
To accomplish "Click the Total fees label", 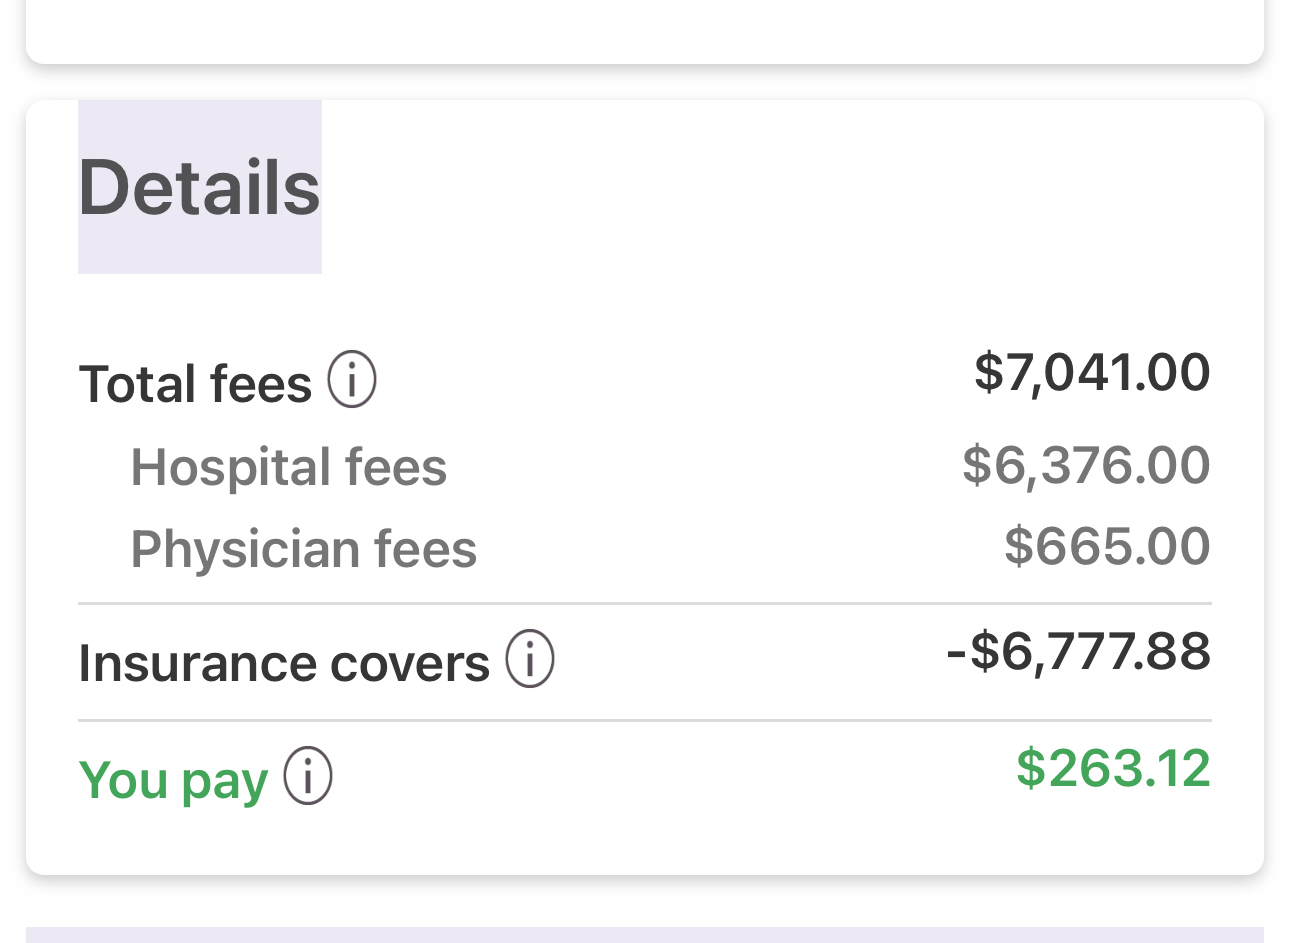I will pos(196,384).
